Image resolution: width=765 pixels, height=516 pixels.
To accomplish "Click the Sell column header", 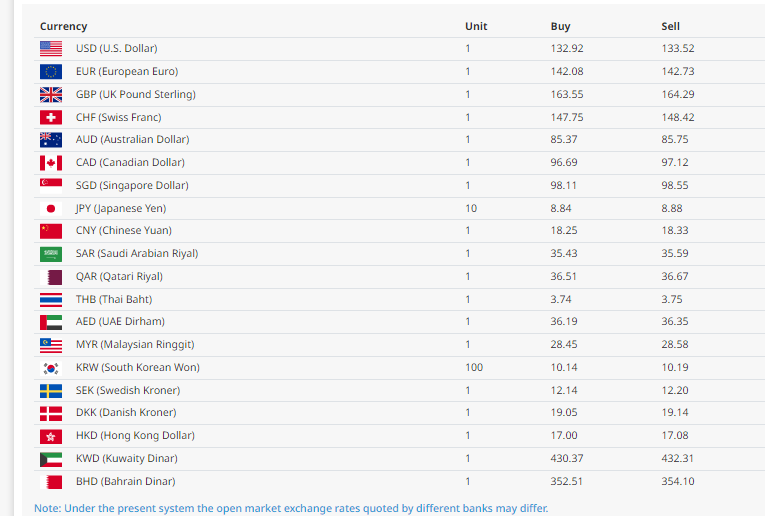I will coord(670,26).
